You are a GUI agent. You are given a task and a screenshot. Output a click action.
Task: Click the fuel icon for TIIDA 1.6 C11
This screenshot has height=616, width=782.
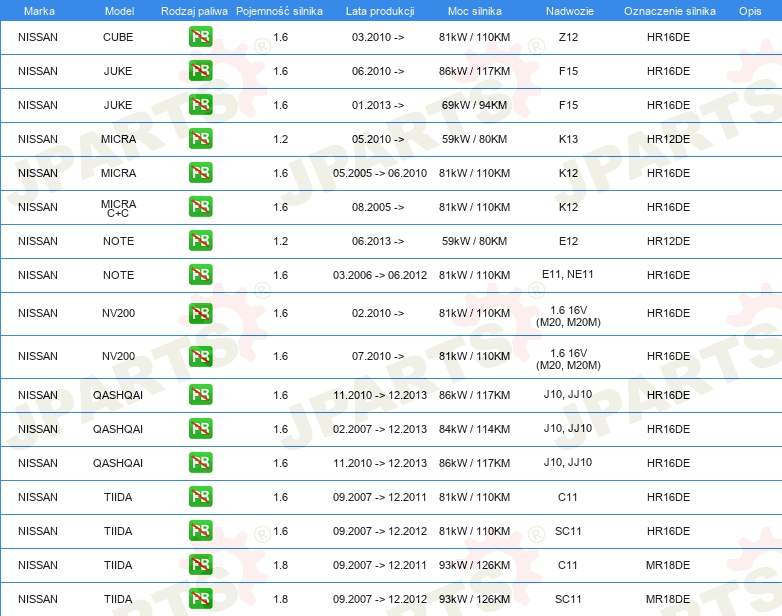coord(200,497)
